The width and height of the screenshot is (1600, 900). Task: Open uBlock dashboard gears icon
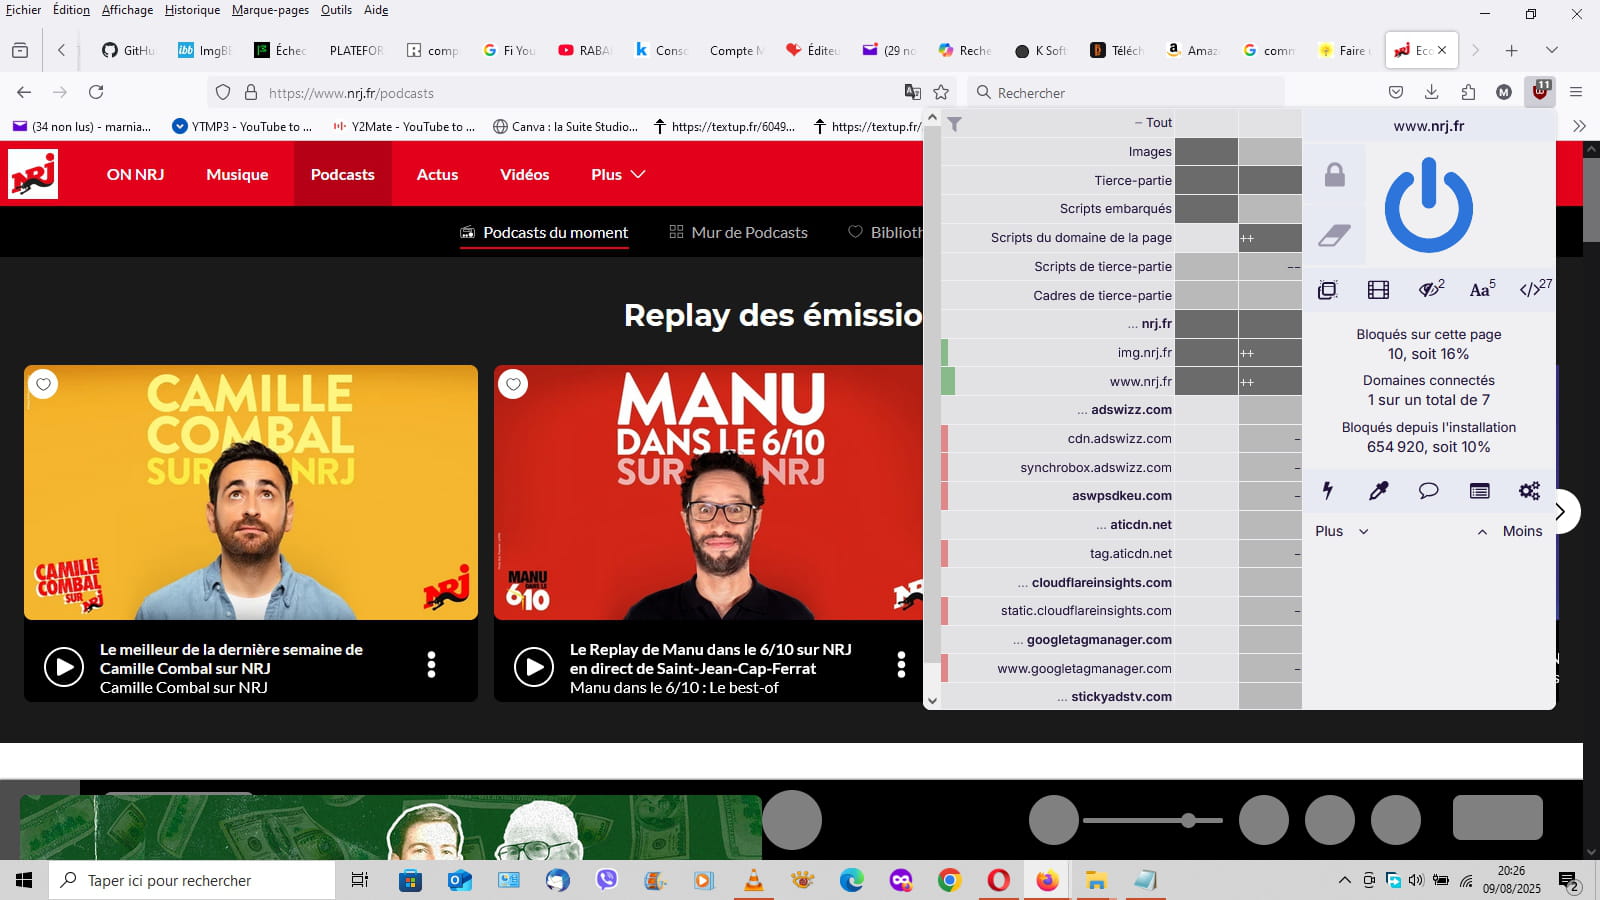[1529, 490]
